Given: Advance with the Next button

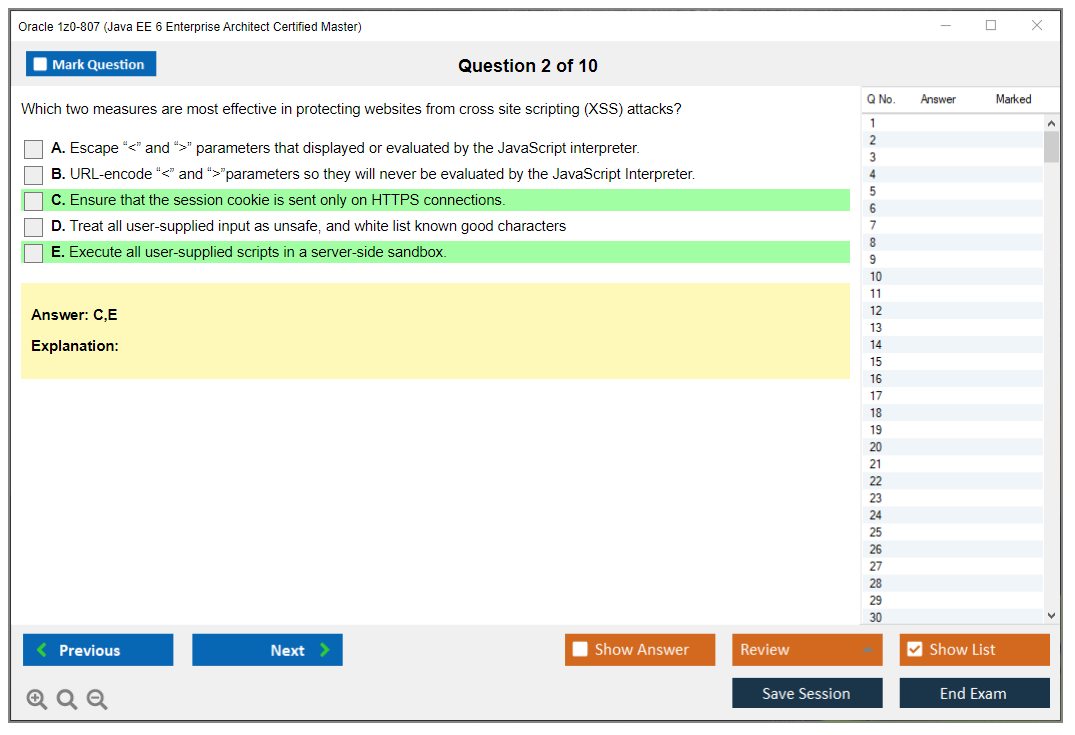Looking at the screenshot, I should [x=267, y=650].
